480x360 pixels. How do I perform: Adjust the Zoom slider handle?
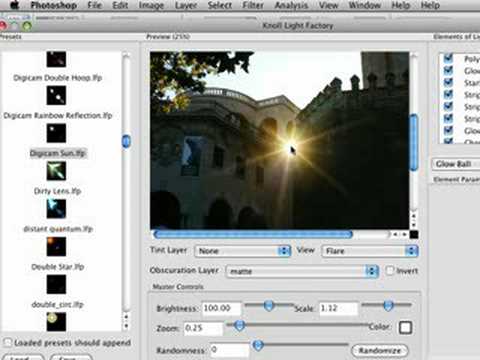coord(239,325)
